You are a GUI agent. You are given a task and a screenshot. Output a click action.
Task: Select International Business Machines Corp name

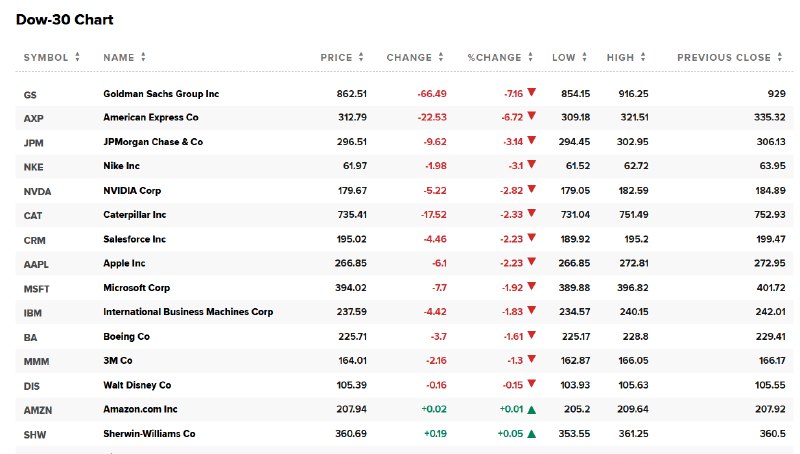[188, 312]
